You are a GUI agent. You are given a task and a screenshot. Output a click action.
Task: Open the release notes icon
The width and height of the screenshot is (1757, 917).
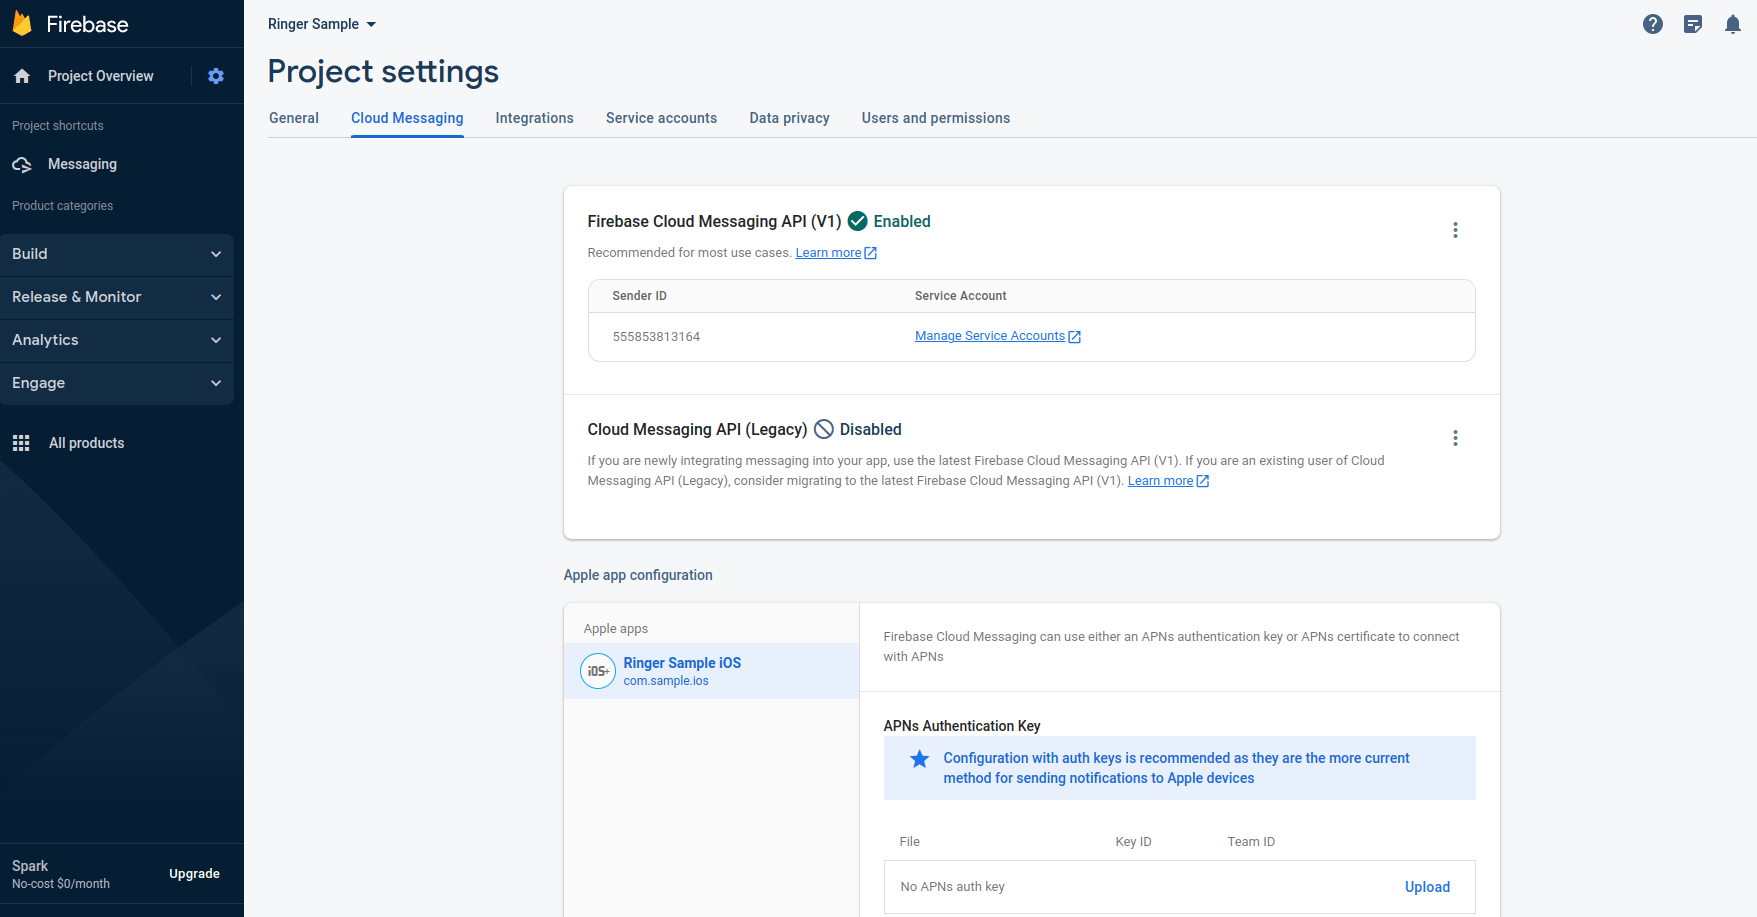coord(1692,24)
